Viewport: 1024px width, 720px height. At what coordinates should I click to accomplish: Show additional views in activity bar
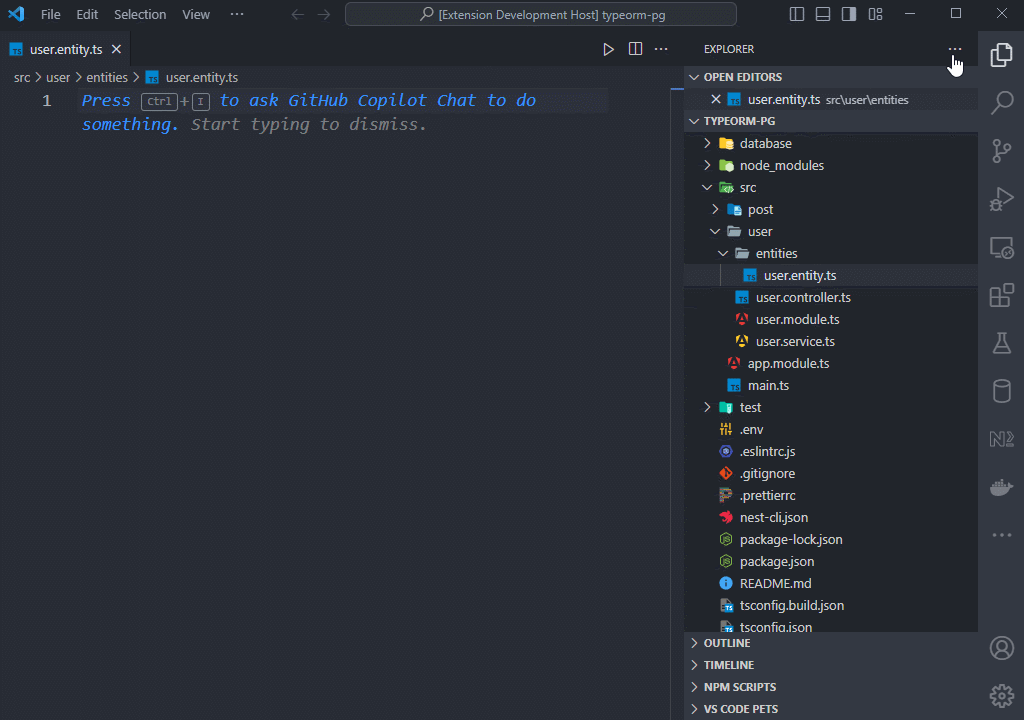[1001, 535]
